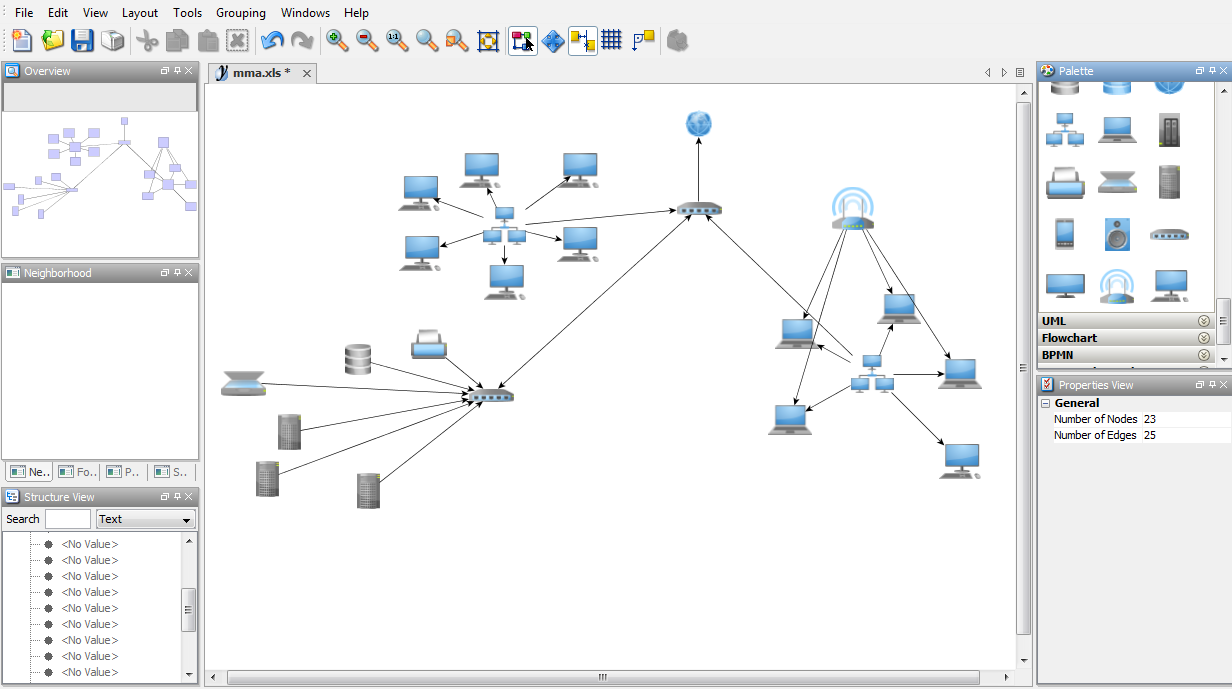Image resolution: width=1232 pixels, height=689 pixels.
Task: Open the document list dropdown beside tab arrows
Action: (1020, 73)
